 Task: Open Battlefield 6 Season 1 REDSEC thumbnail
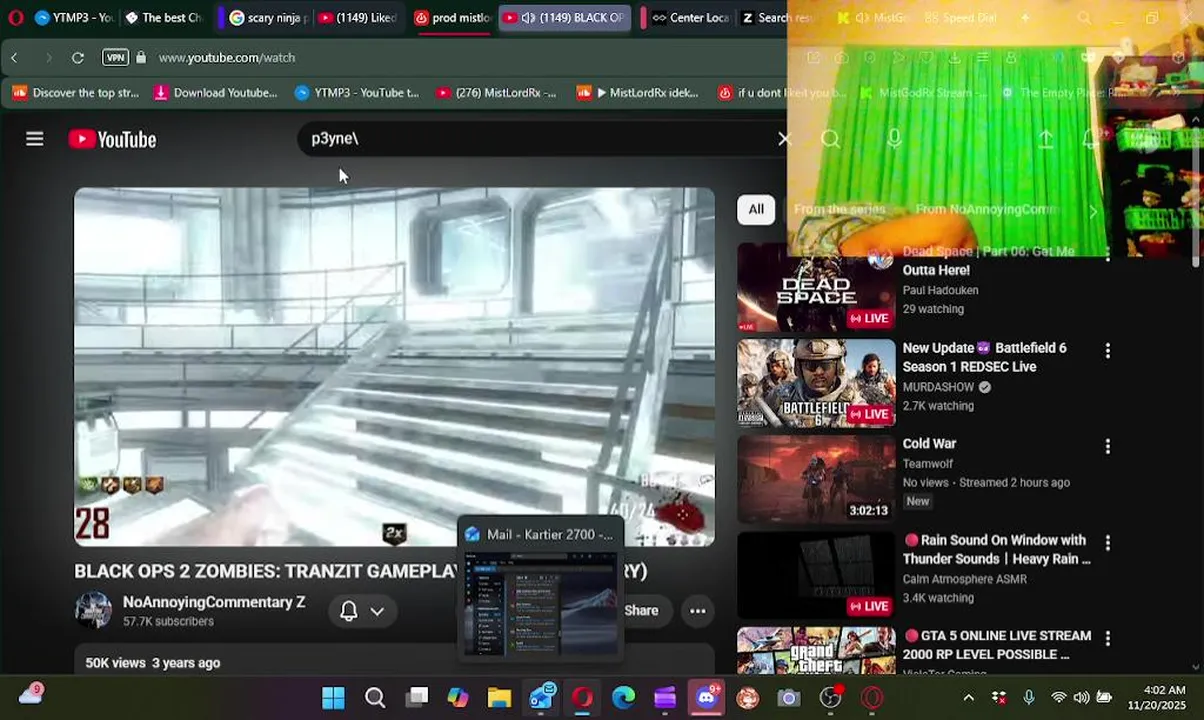tap(816, 384)
